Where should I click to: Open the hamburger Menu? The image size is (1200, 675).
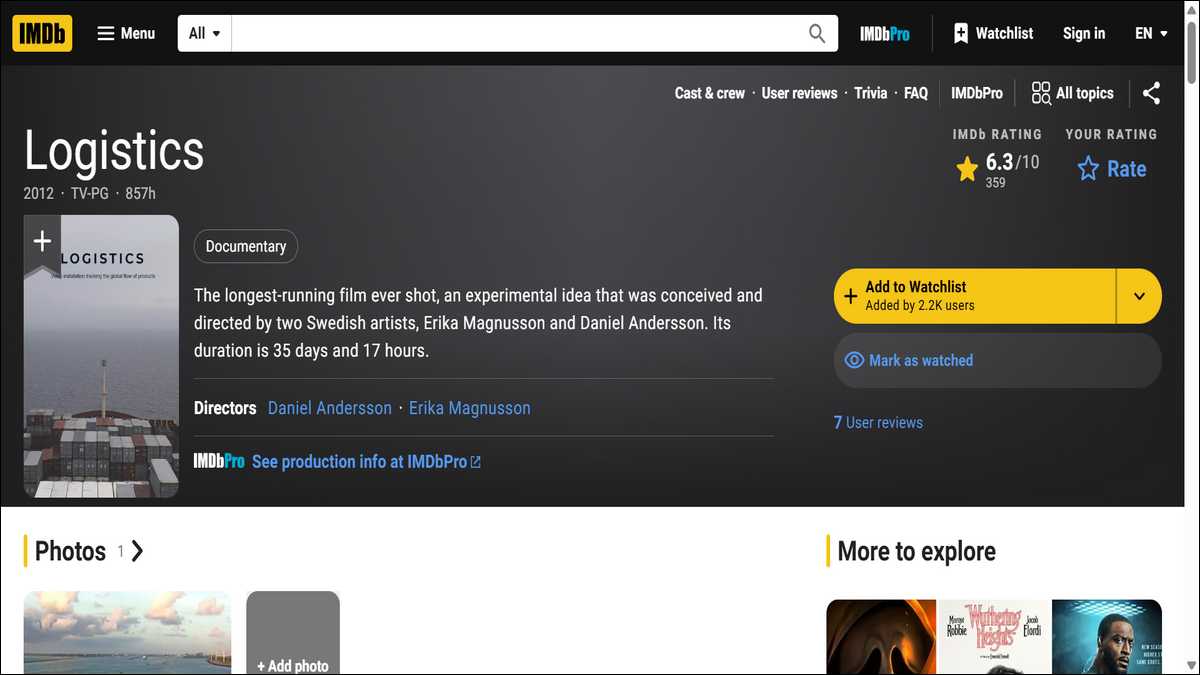pos(126,33)
